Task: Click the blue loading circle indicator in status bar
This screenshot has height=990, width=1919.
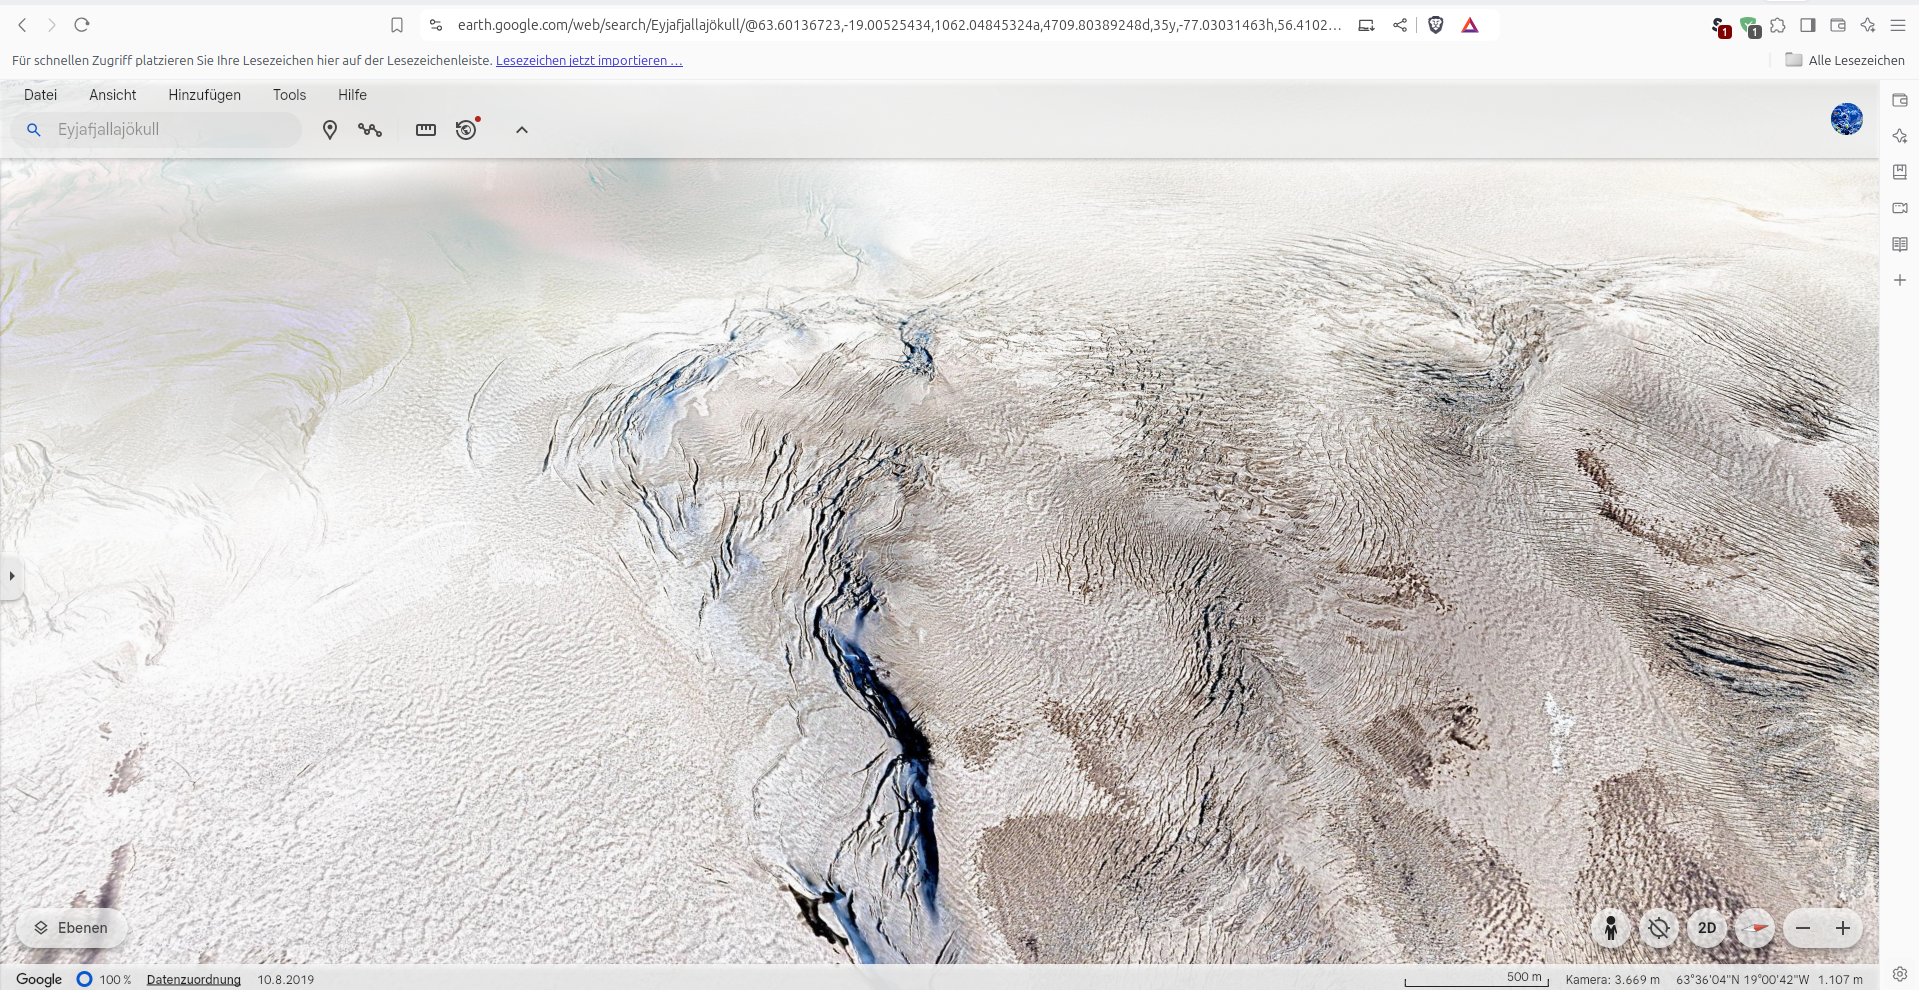Action: click(x=85, y=979)
